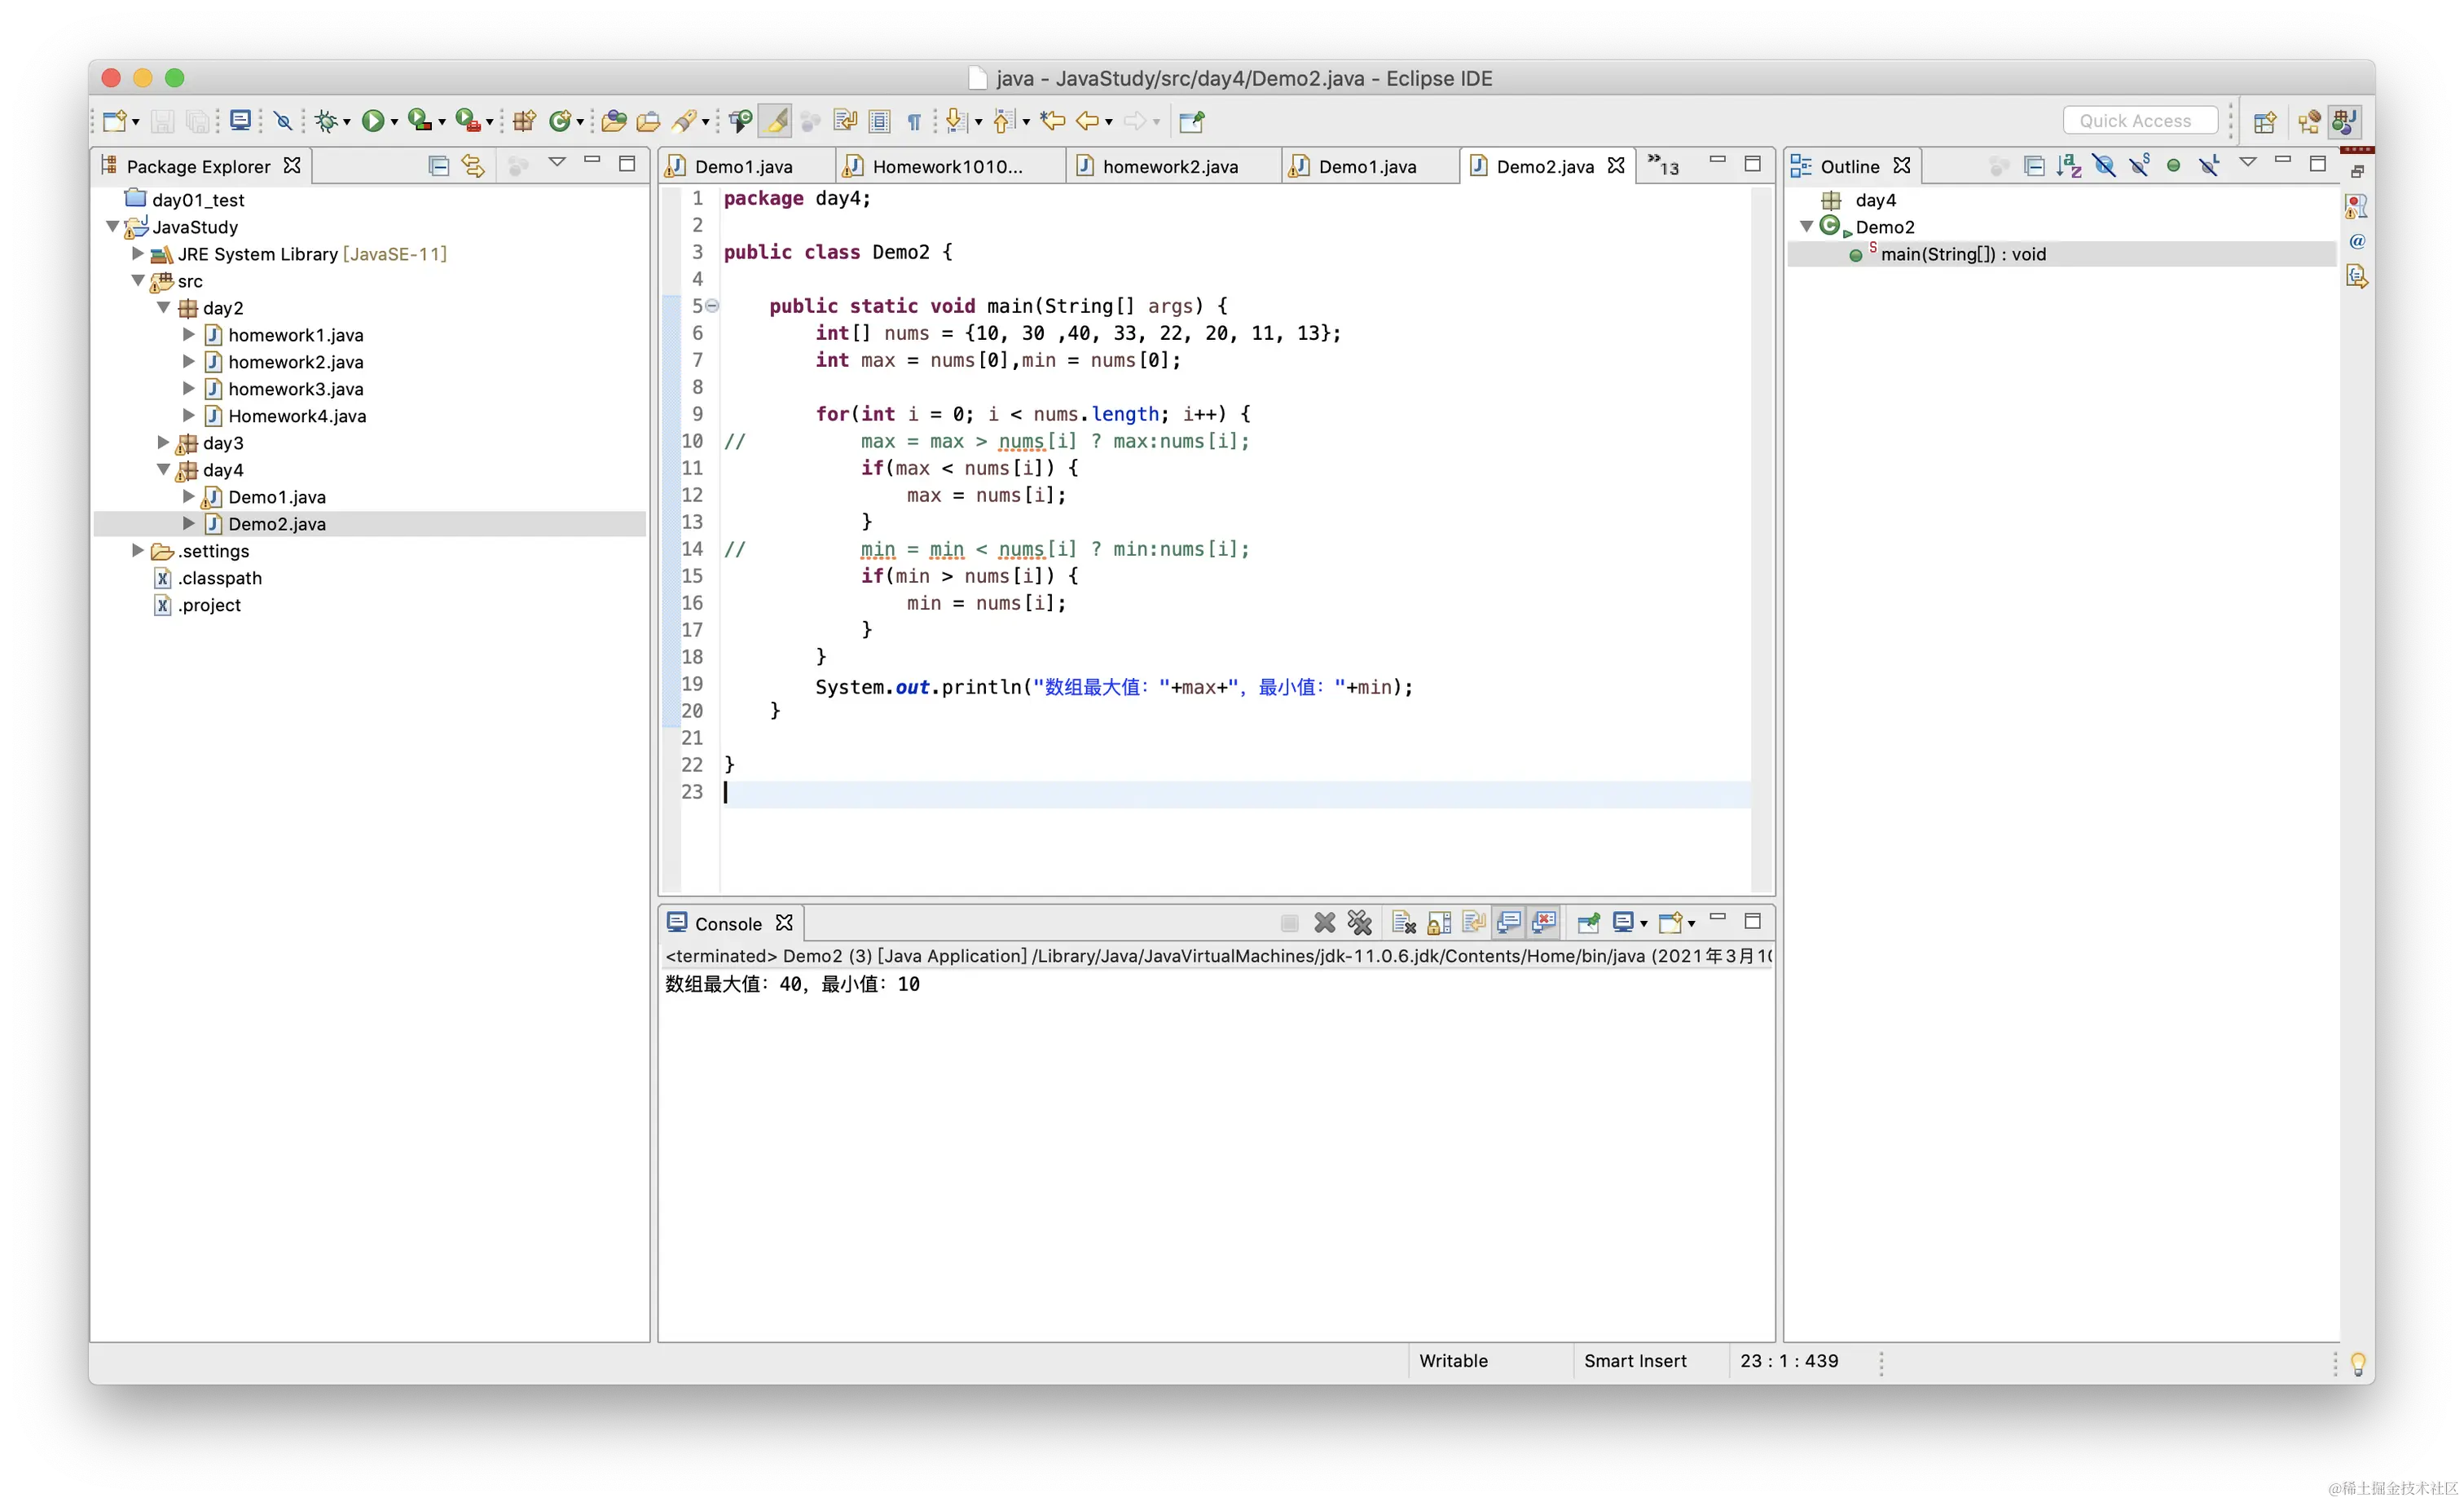Toggle Show Whitespace Characters pilcrow

point(914,121)
